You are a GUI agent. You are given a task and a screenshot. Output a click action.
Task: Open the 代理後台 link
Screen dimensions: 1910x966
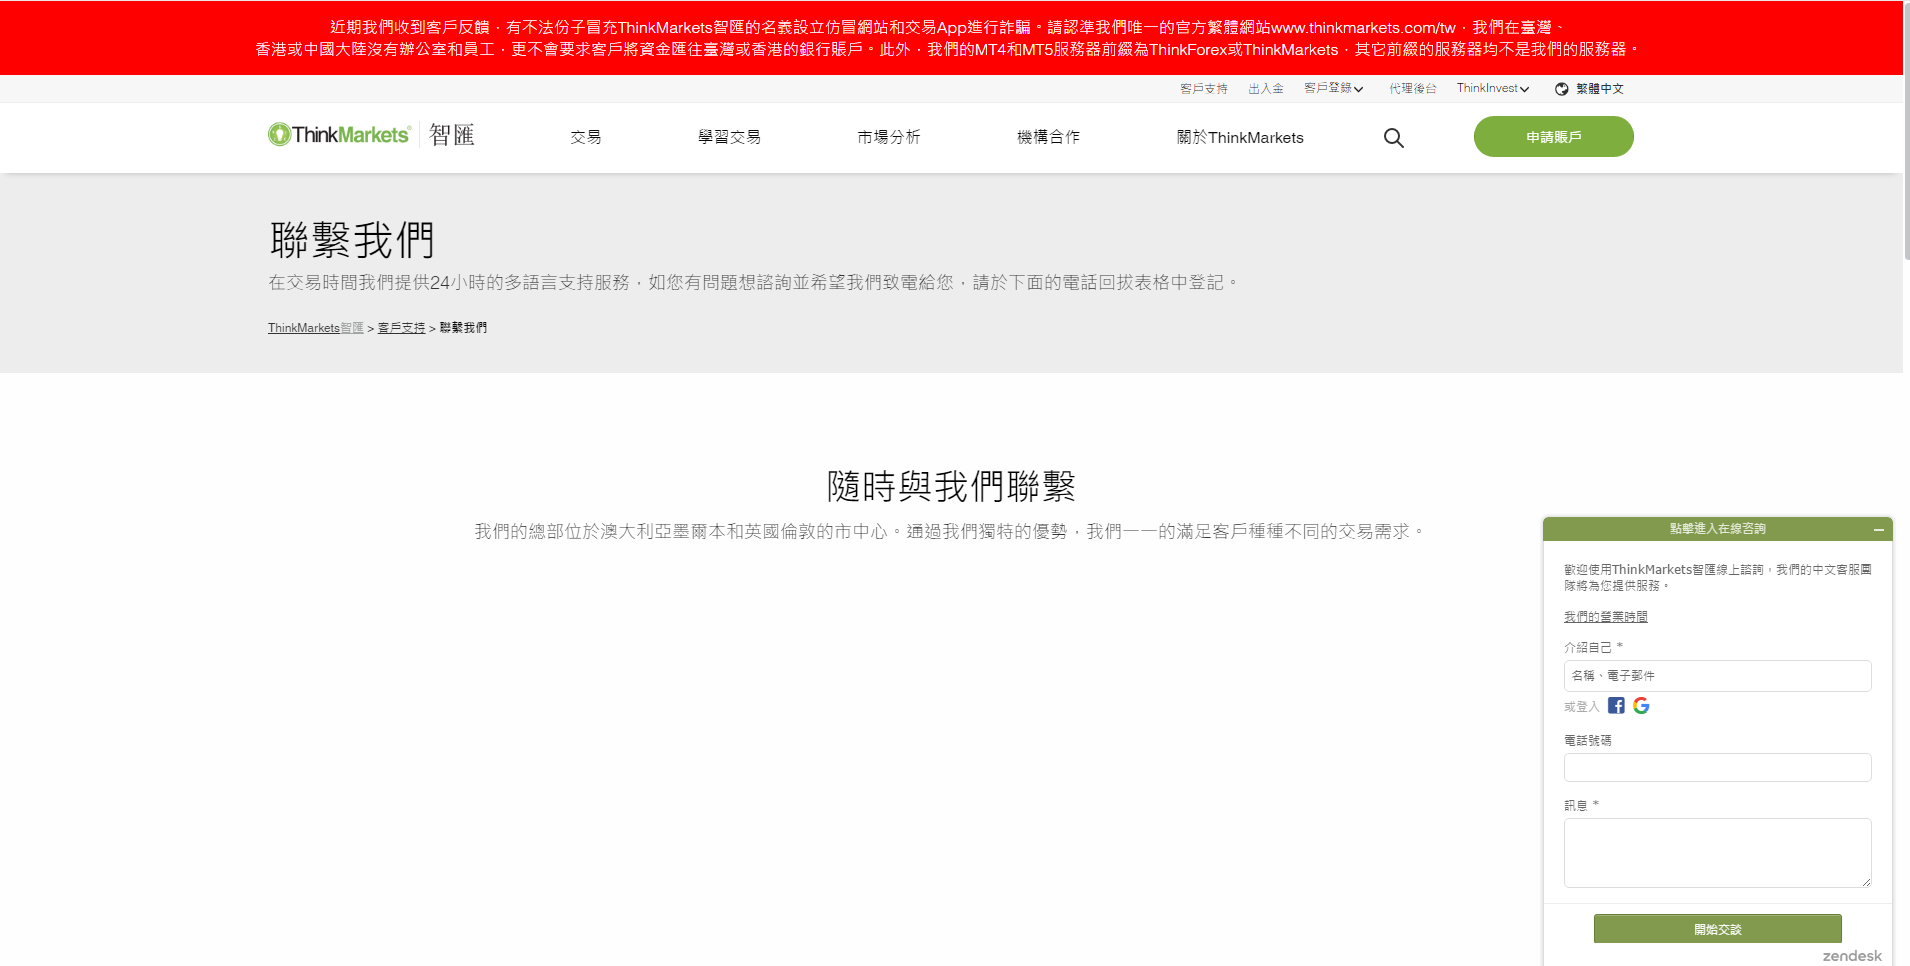click(1412, 89)
